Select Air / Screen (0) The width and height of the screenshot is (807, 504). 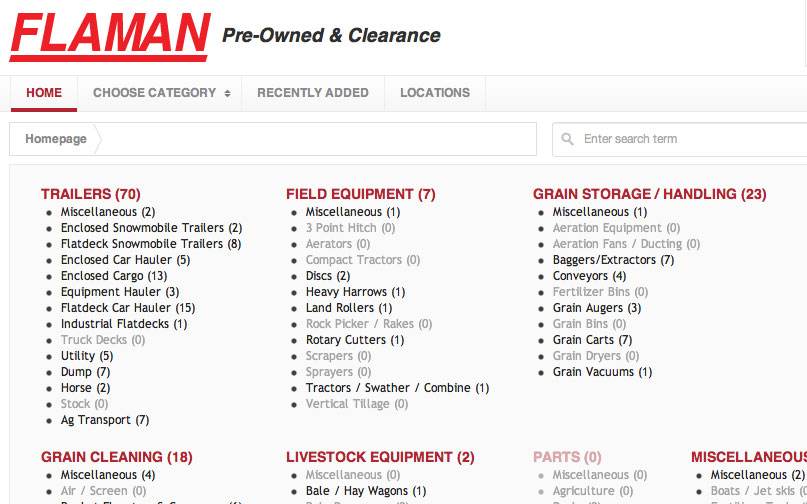(x=103, y=491)
